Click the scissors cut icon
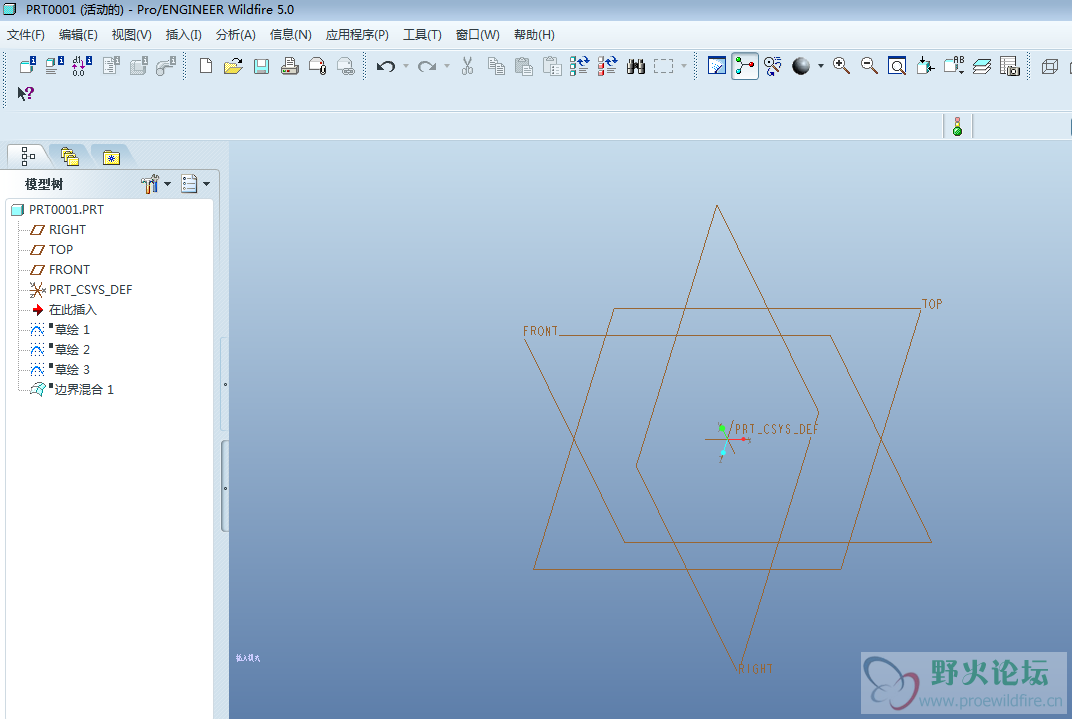The image size is (1072, 719). pos(468,66)
